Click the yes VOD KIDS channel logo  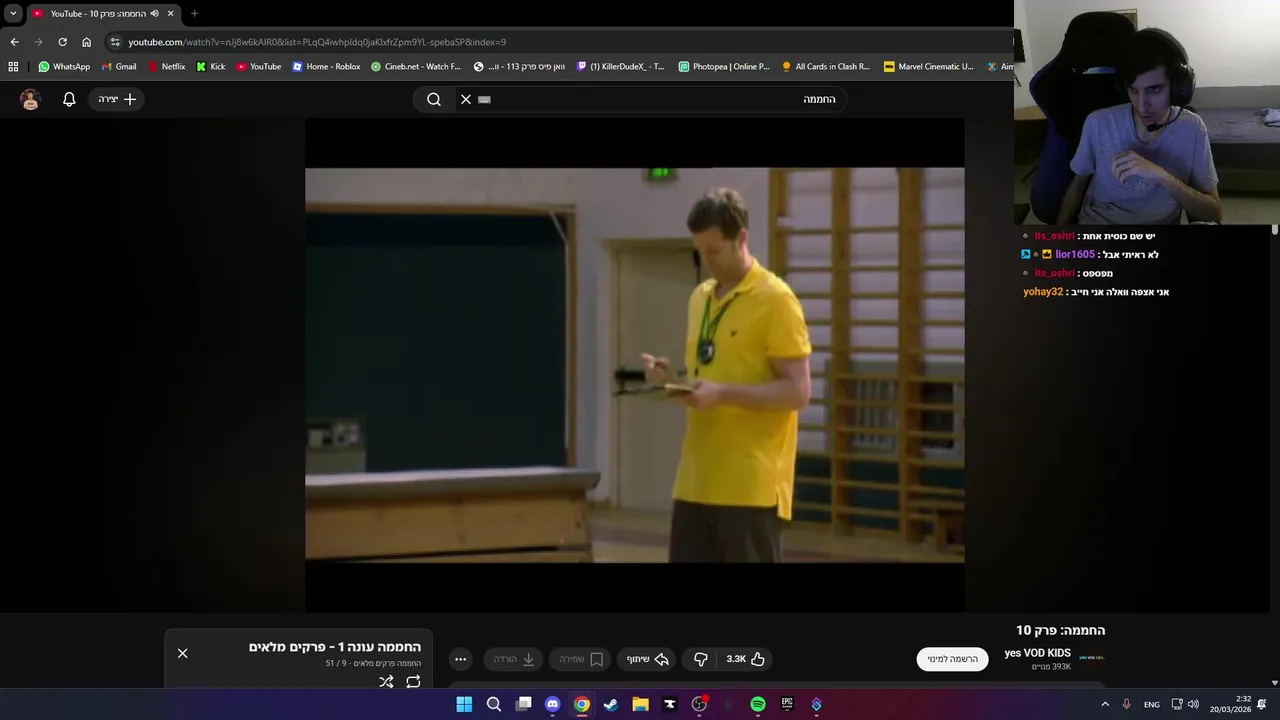click(x=1092, y=658)
